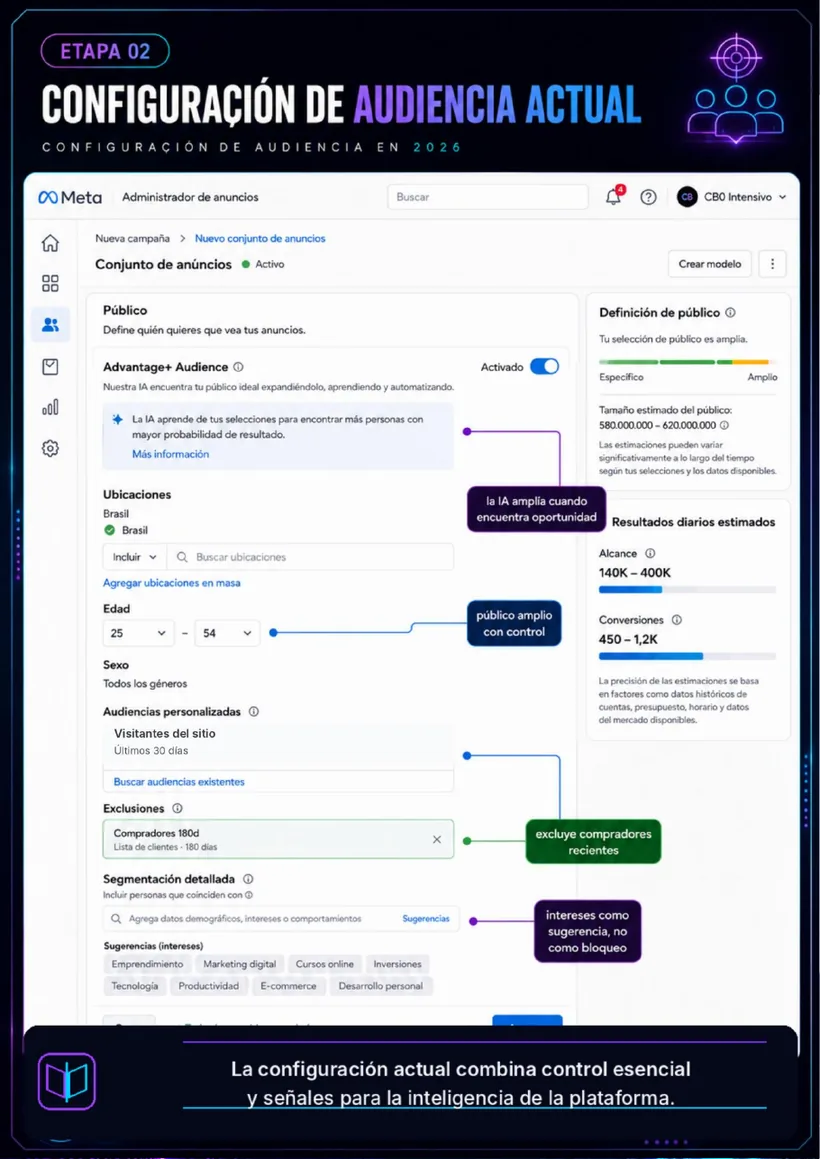The image size is (820, 1159).
Task: Click info icon beside Exclusiones
Action: pos(177,809)
